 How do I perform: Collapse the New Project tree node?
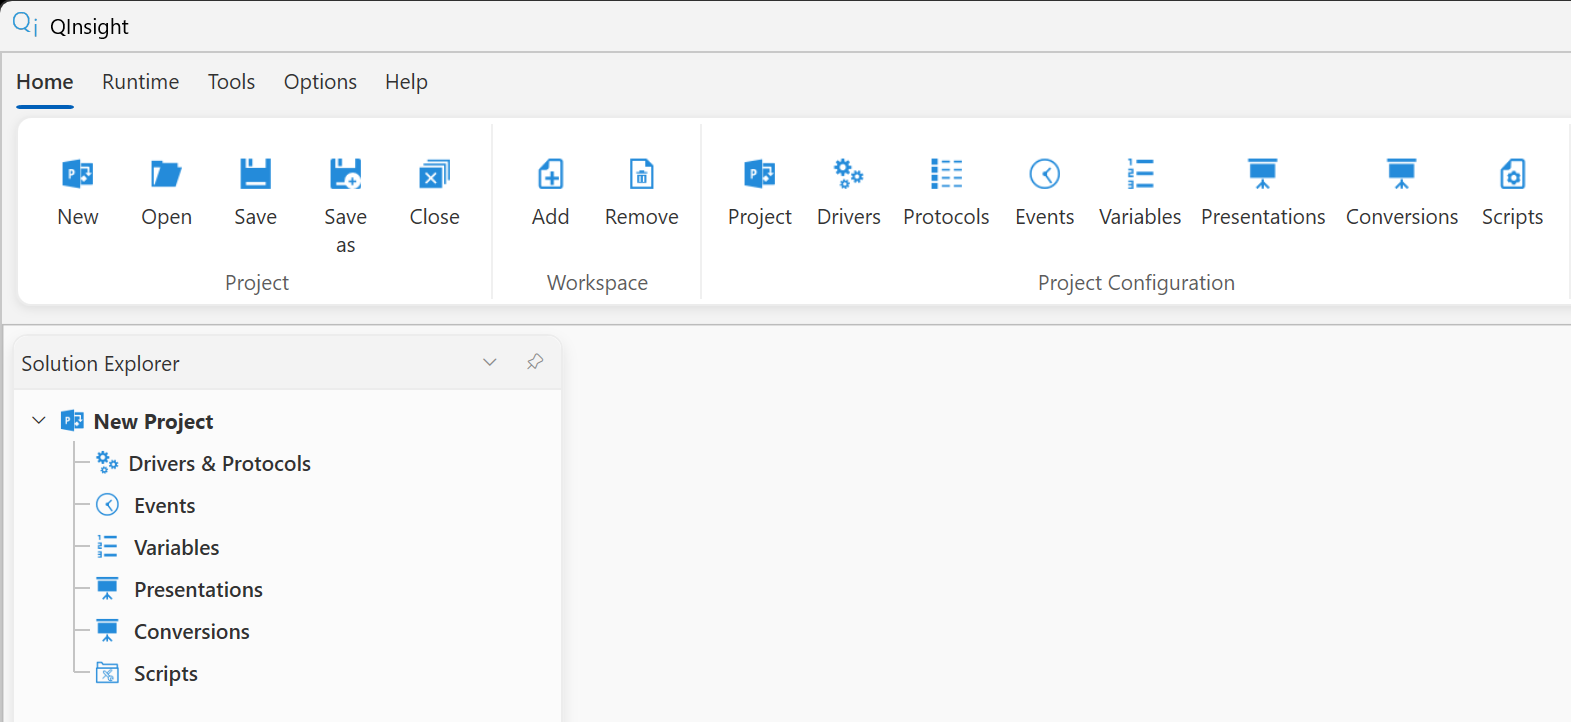click(x=39, y=421)
